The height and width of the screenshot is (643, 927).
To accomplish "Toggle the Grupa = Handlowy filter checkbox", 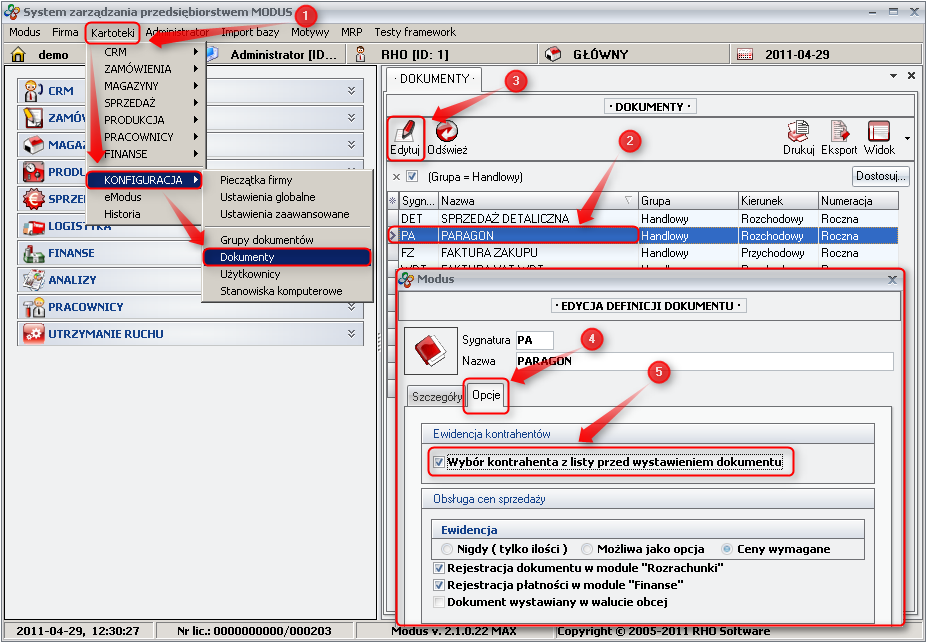I will coord(413,176).
